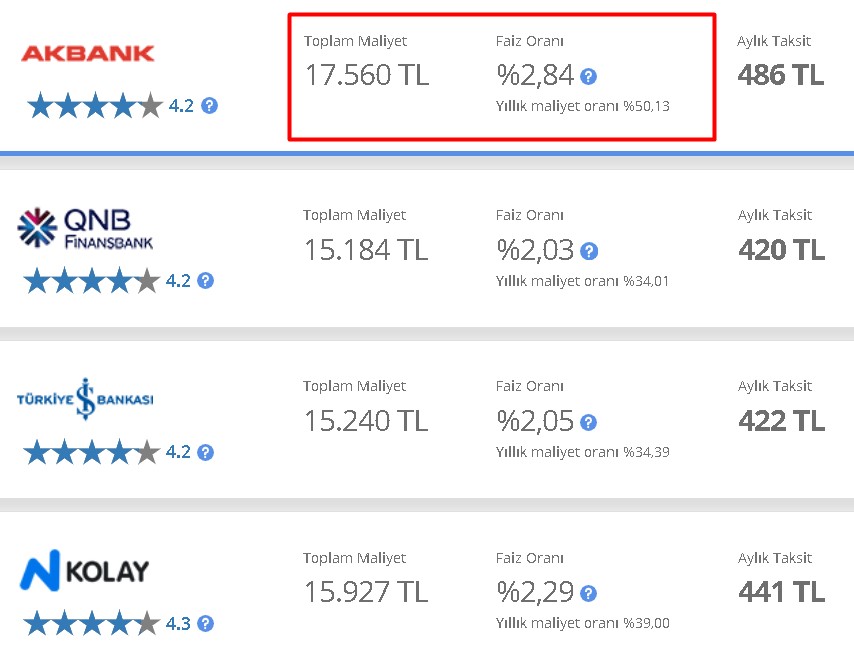This screenshot has width=854, height=649.
Task: Click Akbank's star rating
Action: pos(95,106)
